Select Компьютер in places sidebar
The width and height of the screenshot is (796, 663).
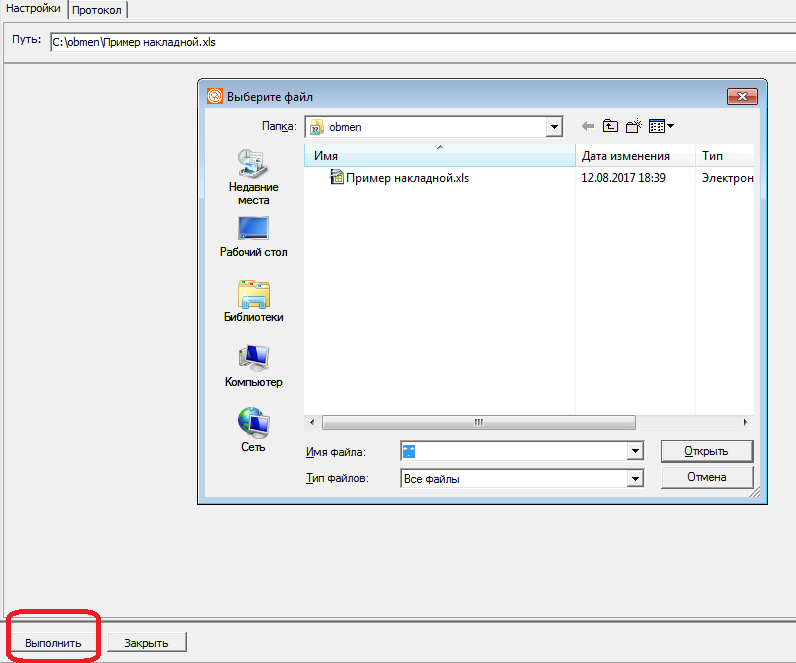[x=253, y=366]
